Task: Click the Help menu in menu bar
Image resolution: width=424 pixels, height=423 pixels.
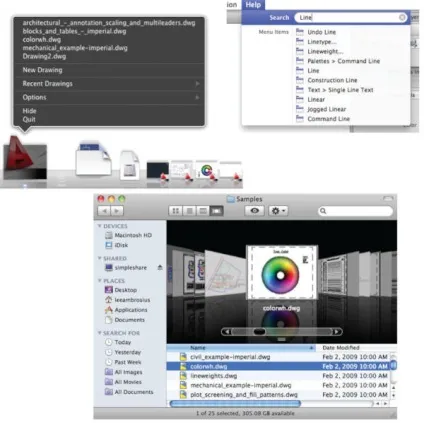Action: tap(253, 5)
